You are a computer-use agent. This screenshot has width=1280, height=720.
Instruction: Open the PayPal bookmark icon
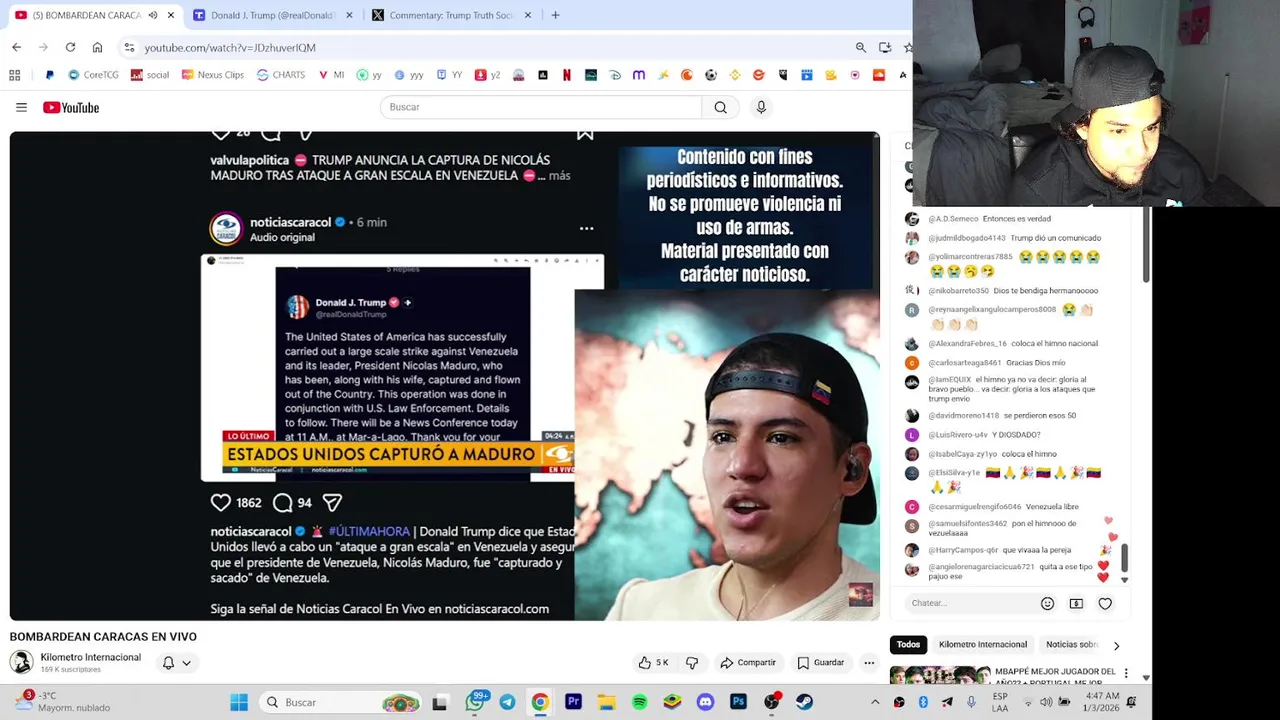[49, 75]
